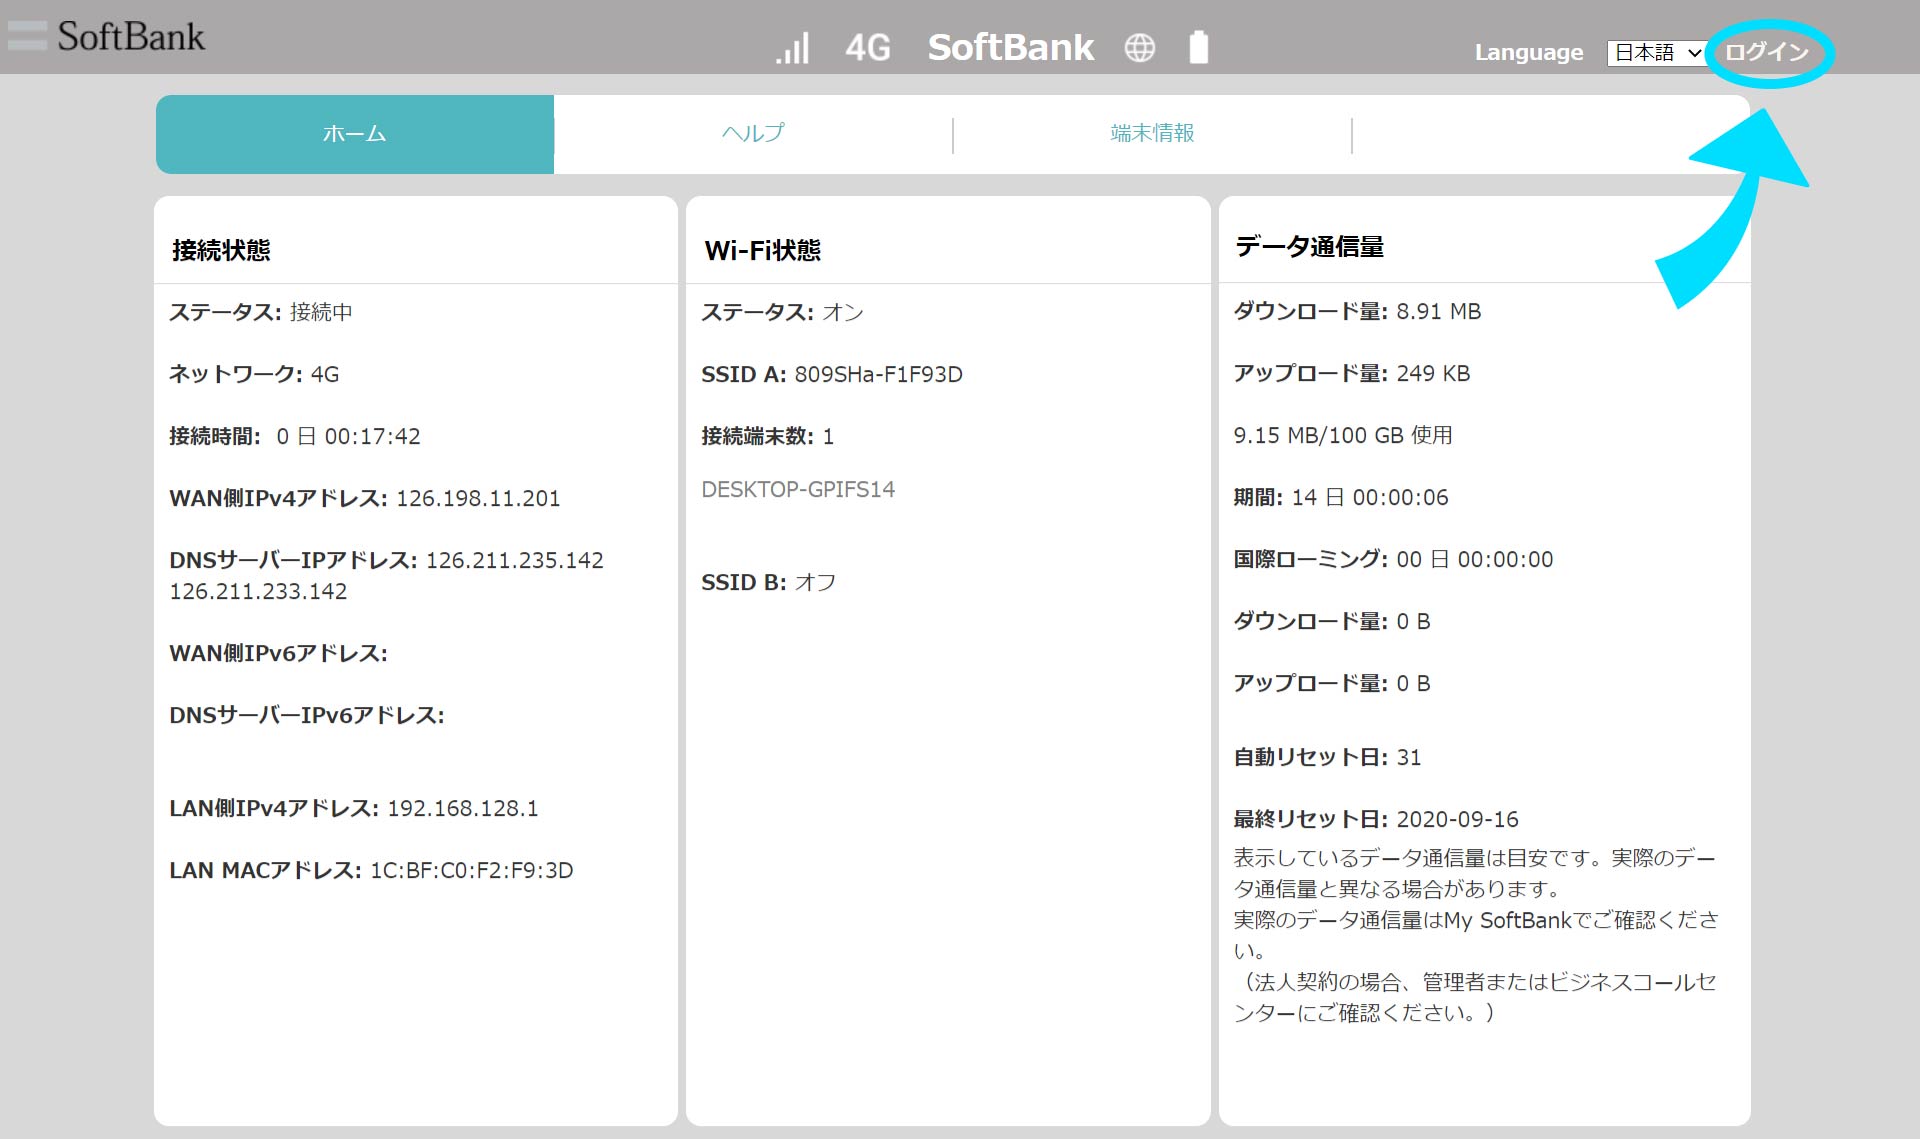Screen dimensions: 1920x1139
Task: Click the 最終リセット日 date 2020-09-16
Action: click(1457, 820)
